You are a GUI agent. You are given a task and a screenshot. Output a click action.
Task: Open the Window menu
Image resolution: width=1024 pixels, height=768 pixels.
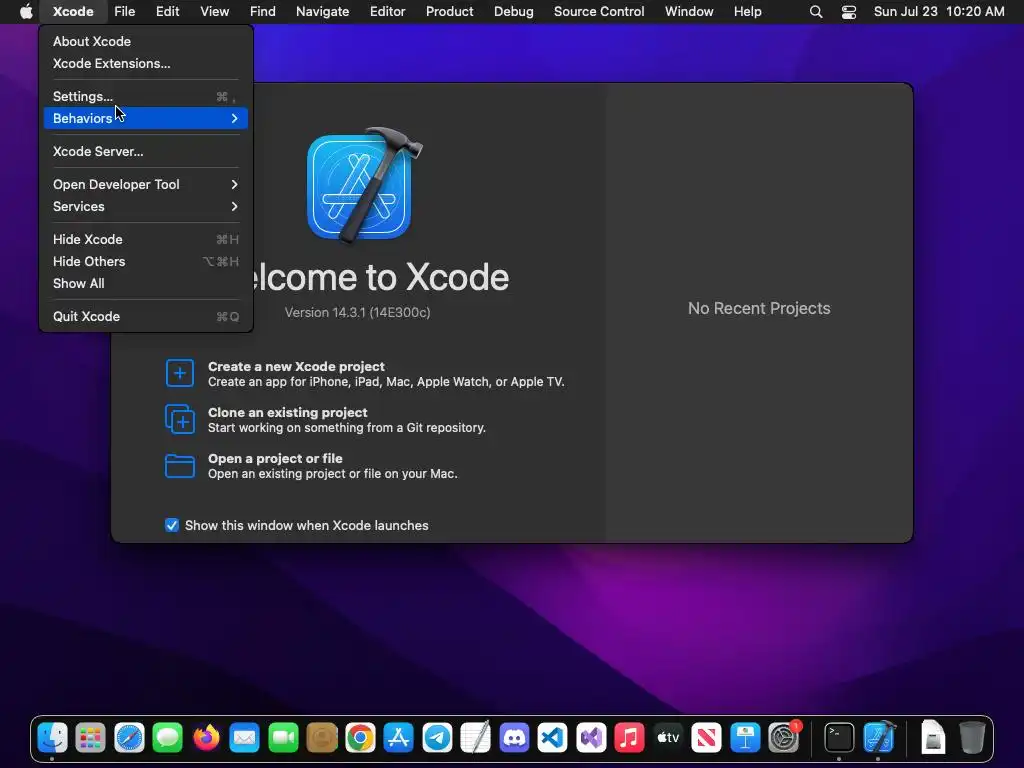coord(689,12)
